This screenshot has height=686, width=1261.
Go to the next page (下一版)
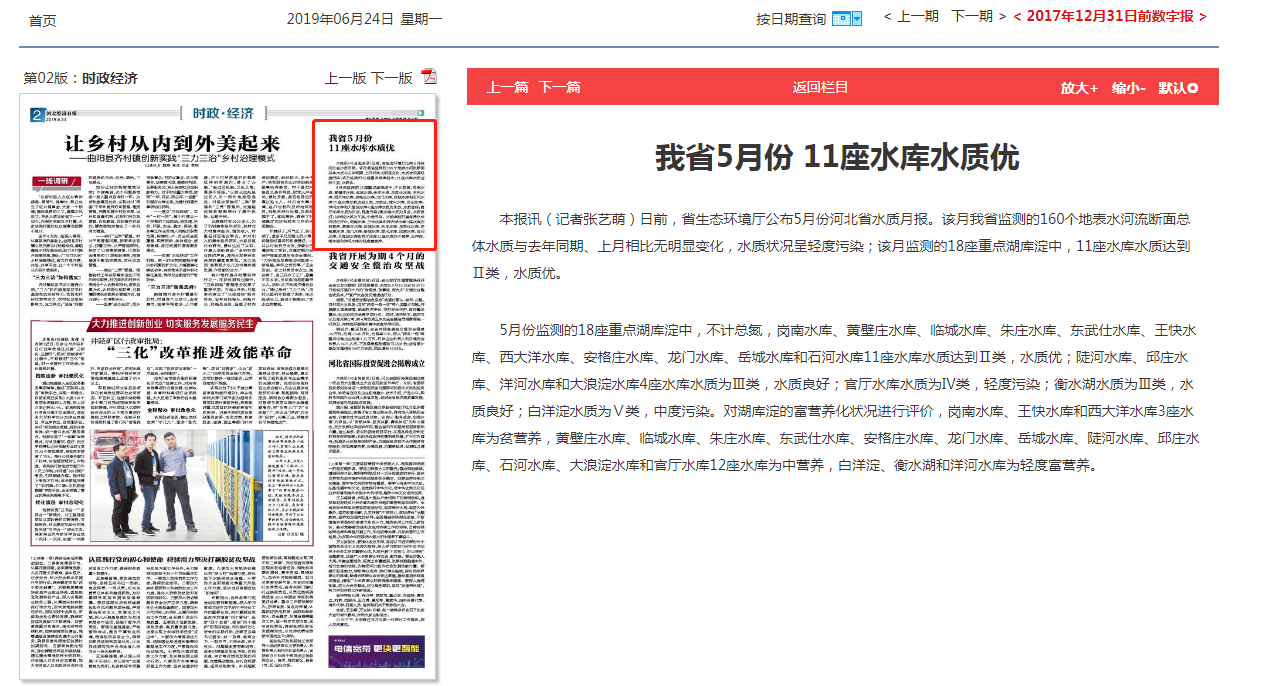point(391,78)
